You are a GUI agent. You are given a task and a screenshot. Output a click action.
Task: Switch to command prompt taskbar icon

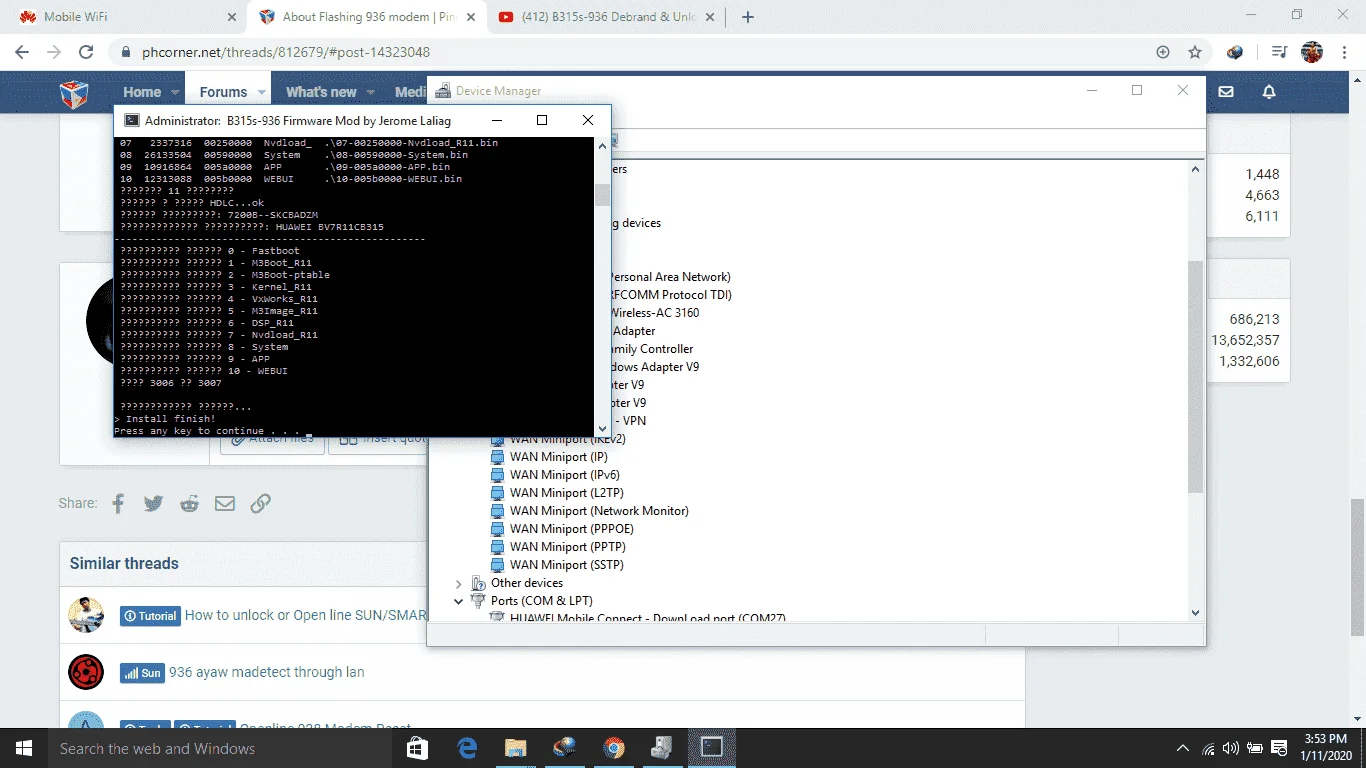[x=711, y=748]
